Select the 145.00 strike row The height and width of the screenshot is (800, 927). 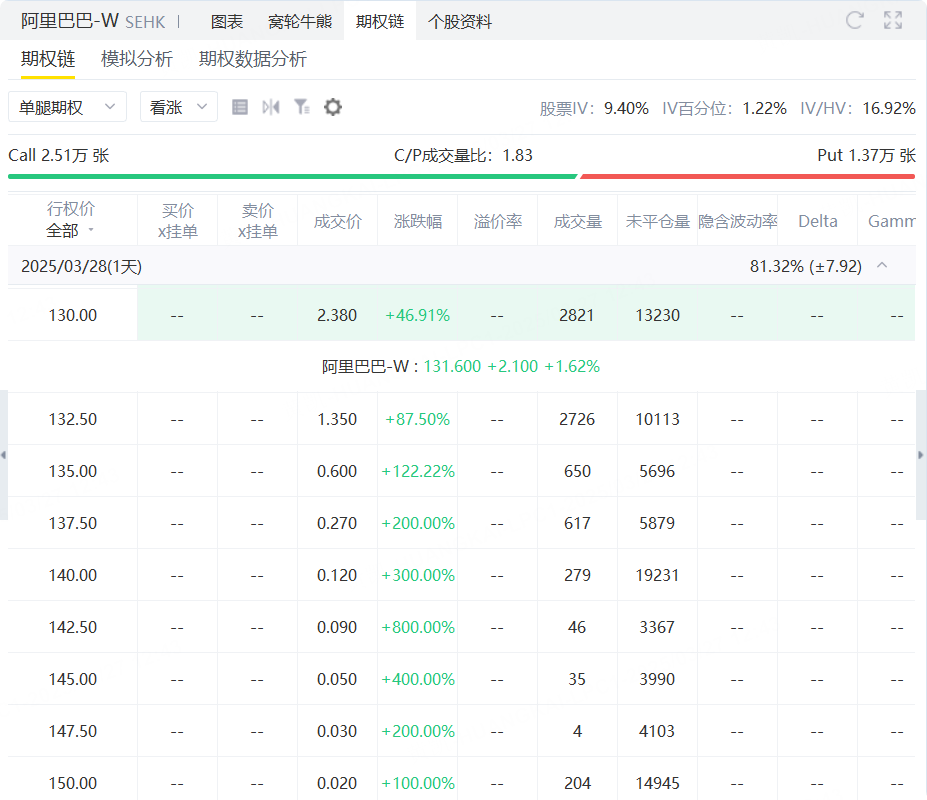click(x=461, y=679)
